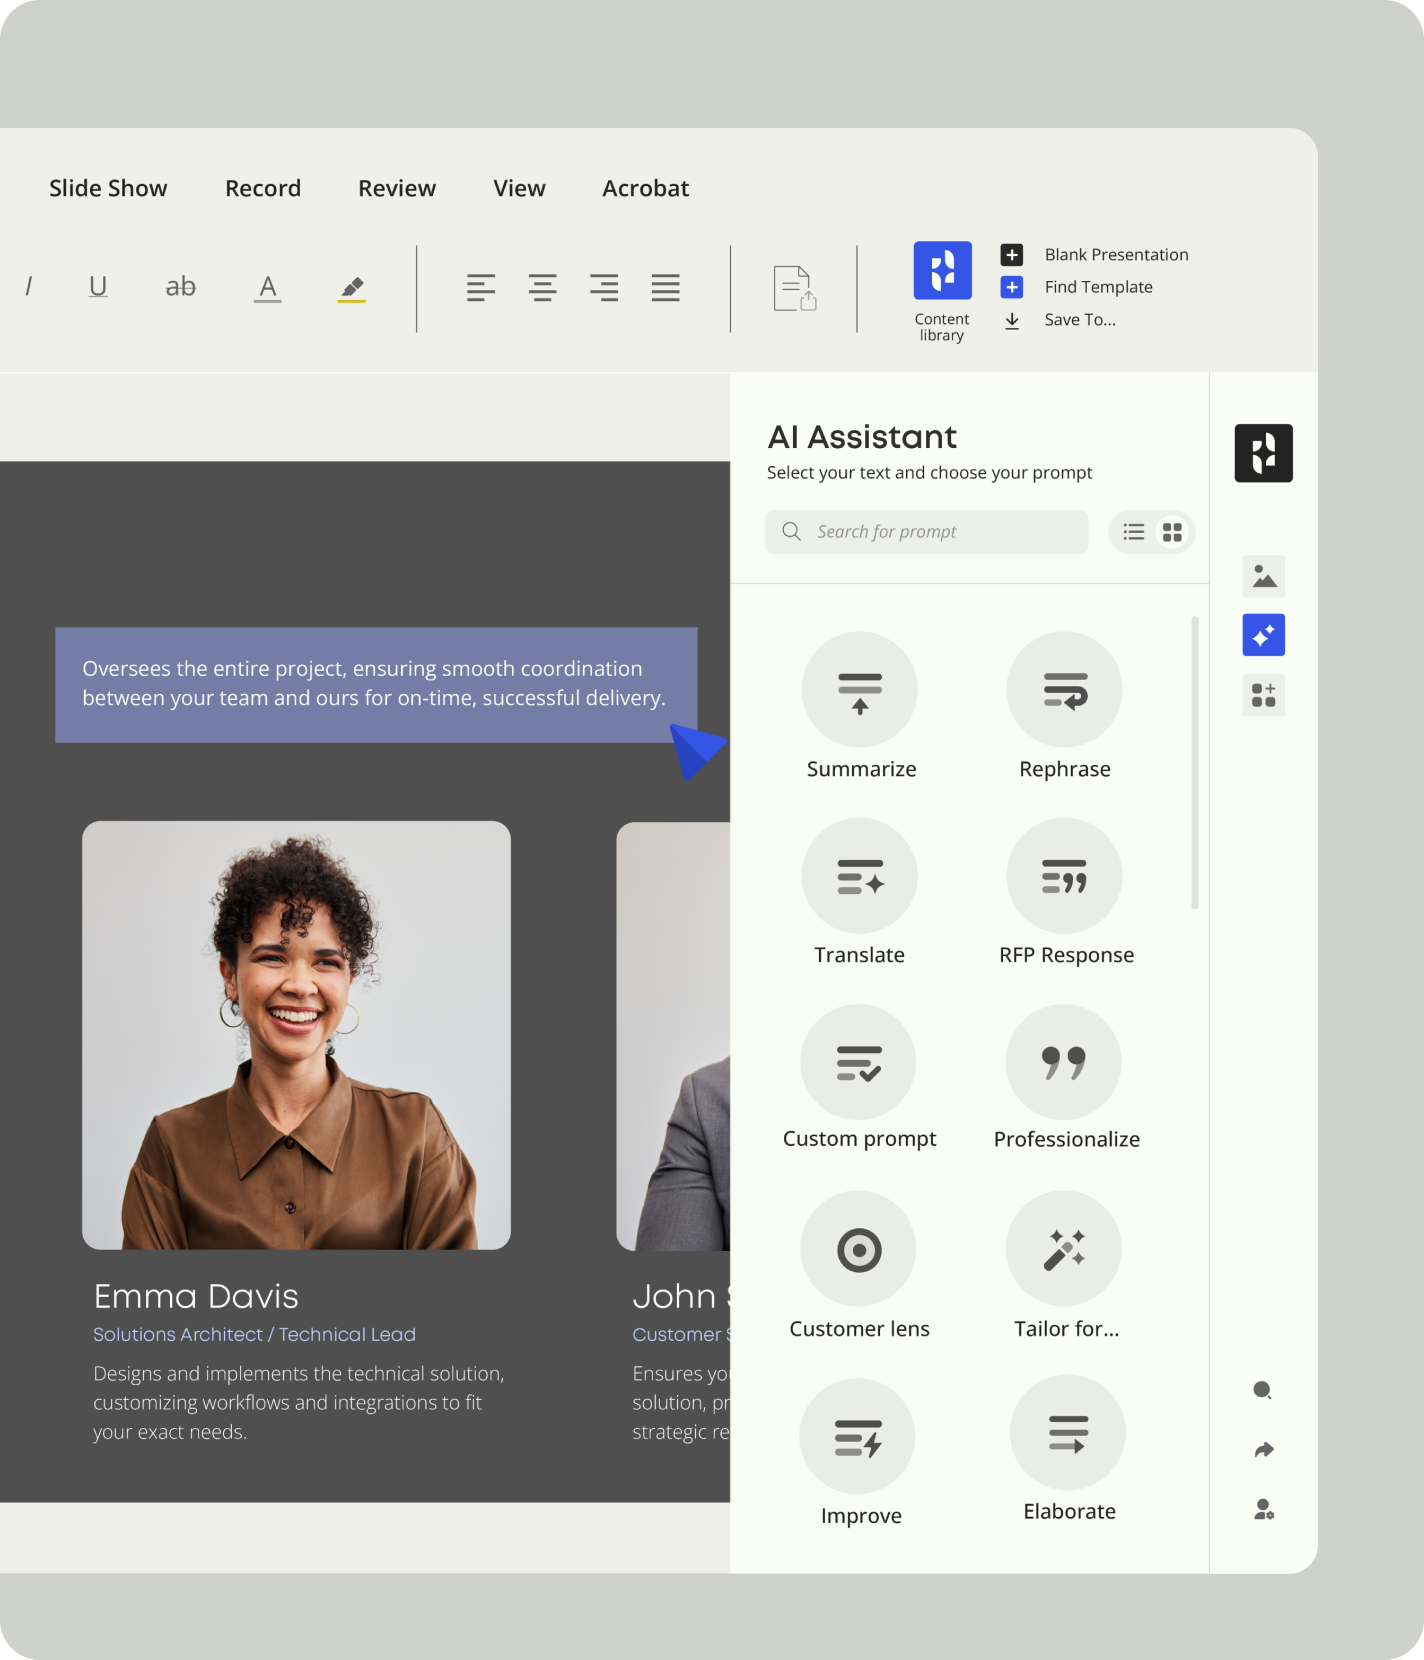Create a Blank Presentation
Image resolution: width=1424 pixels, height=1660 pixels.
coord(1116,255)
